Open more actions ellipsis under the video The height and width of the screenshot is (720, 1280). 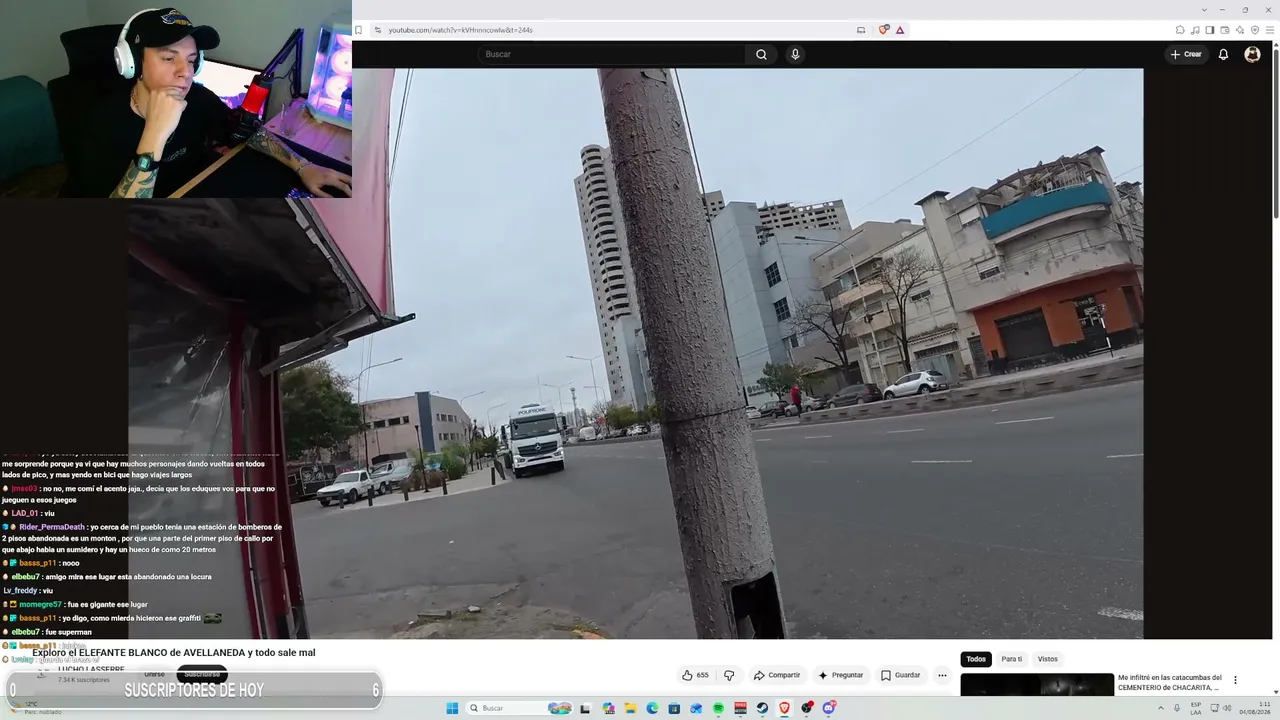[x=942, y=675]
